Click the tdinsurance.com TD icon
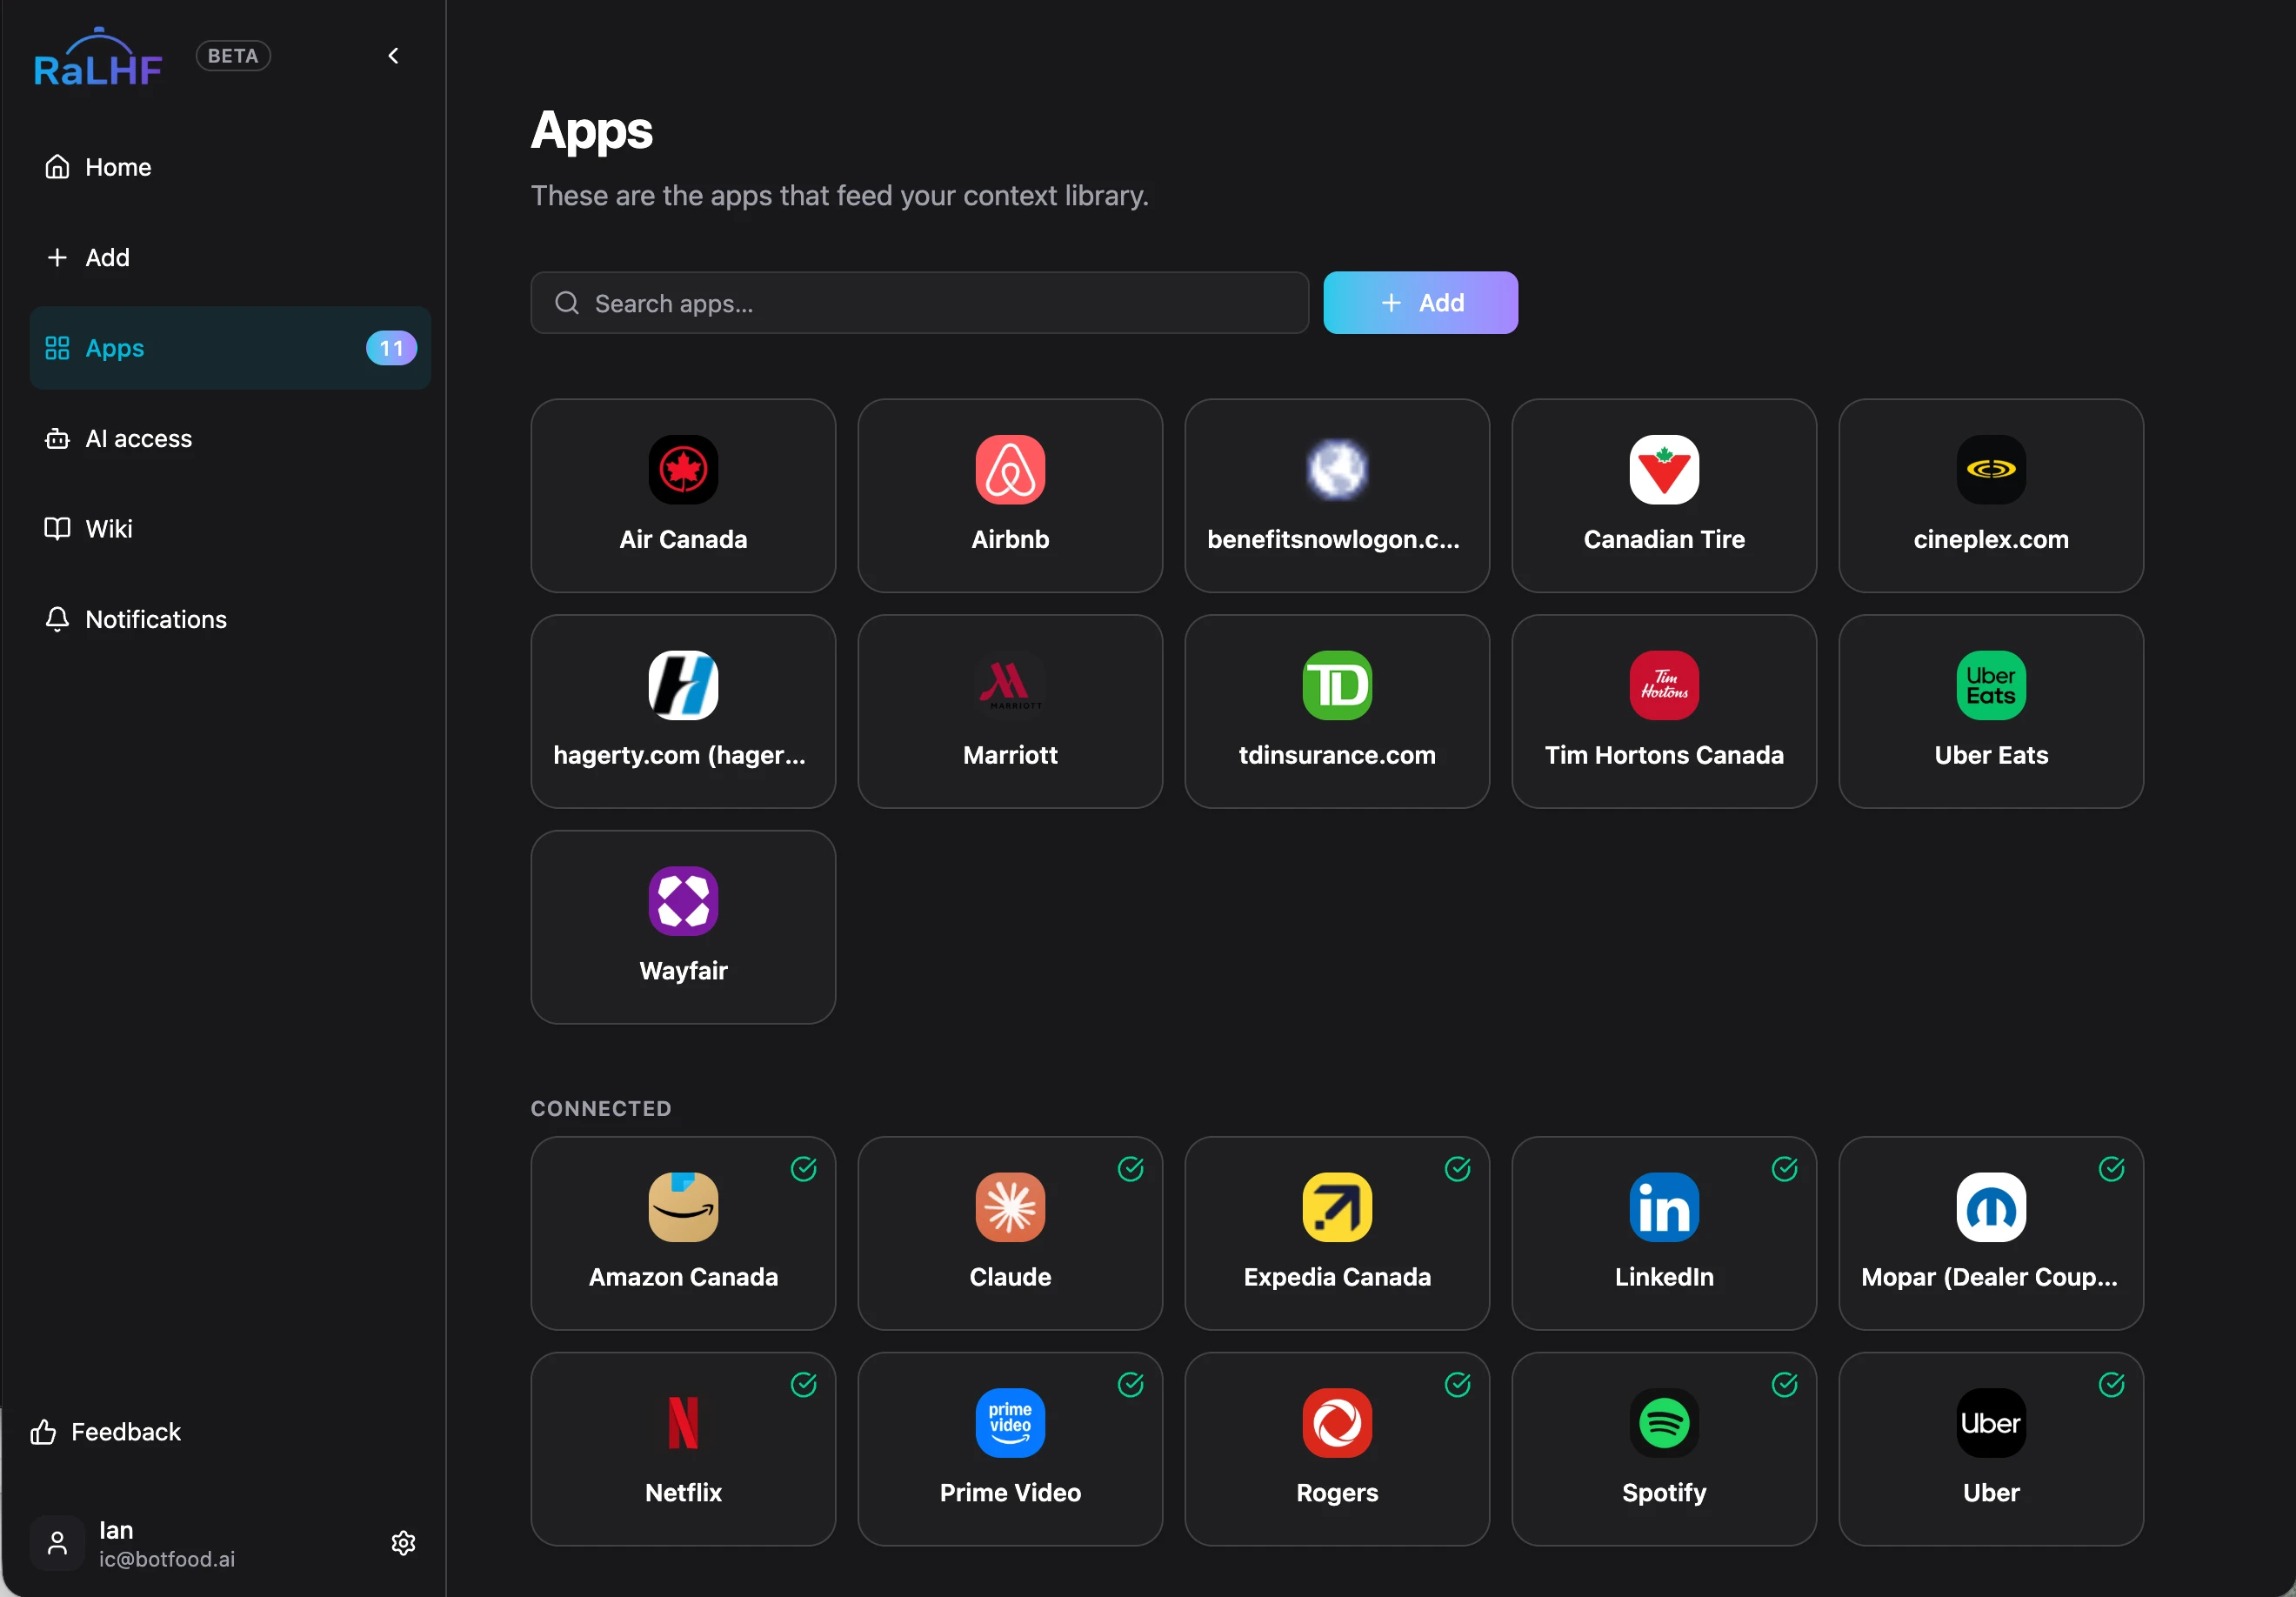This screenshot has width=2296, height=1597. pos(1337,686)
